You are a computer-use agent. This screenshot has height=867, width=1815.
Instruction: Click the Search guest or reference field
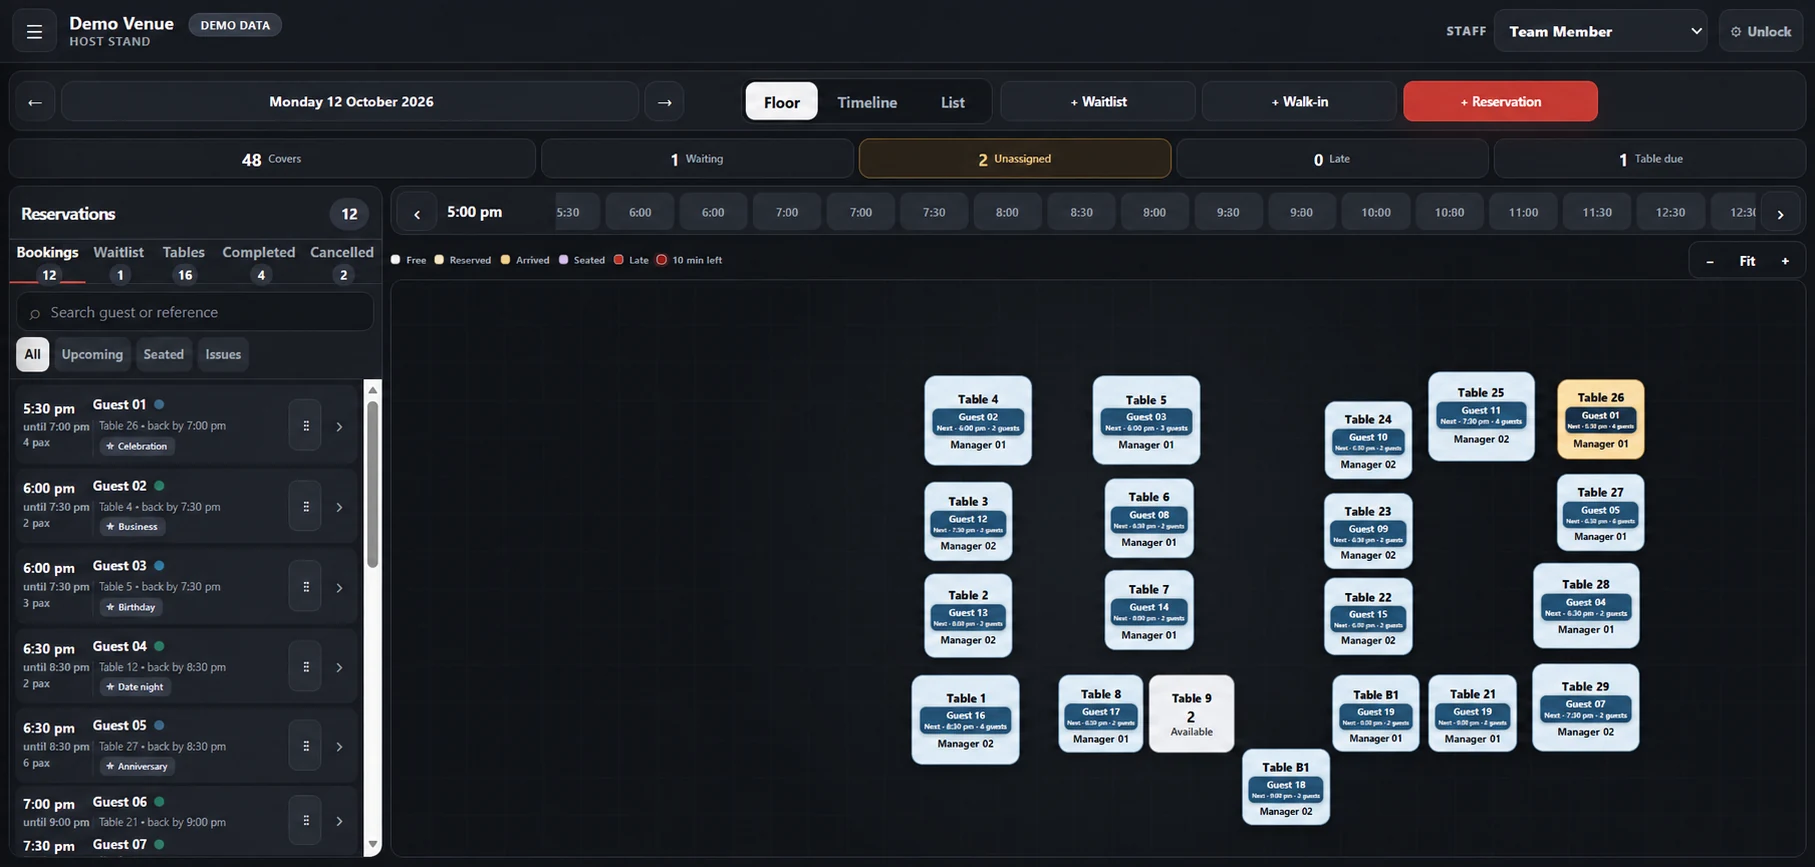[195, 312]
